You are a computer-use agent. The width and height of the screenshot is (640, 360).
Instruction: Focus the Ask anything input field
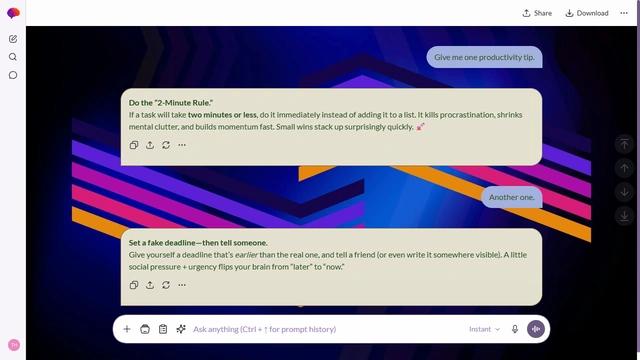click(327, 329)
